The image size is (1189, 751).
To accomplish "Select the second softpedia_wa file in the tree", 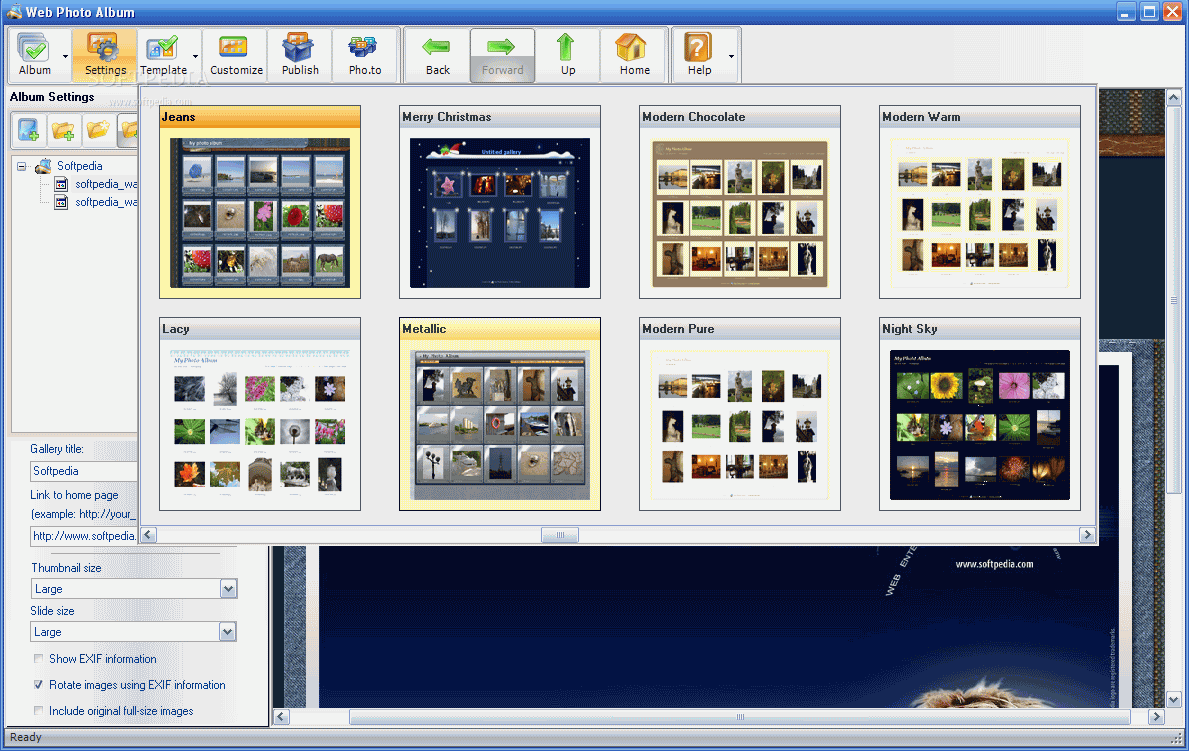I will coord(106,203).
